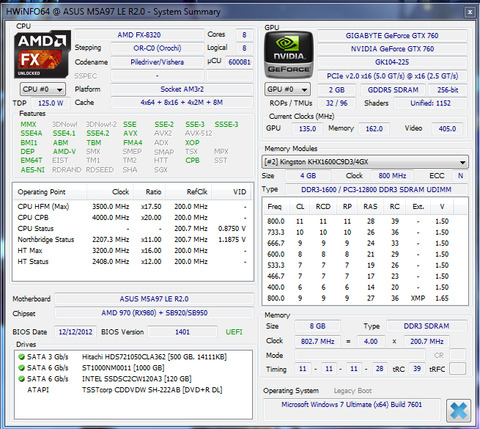Click the AMD 970 chipset field
480x429 pixels.
pyautogui.click(x=154, y=313)
